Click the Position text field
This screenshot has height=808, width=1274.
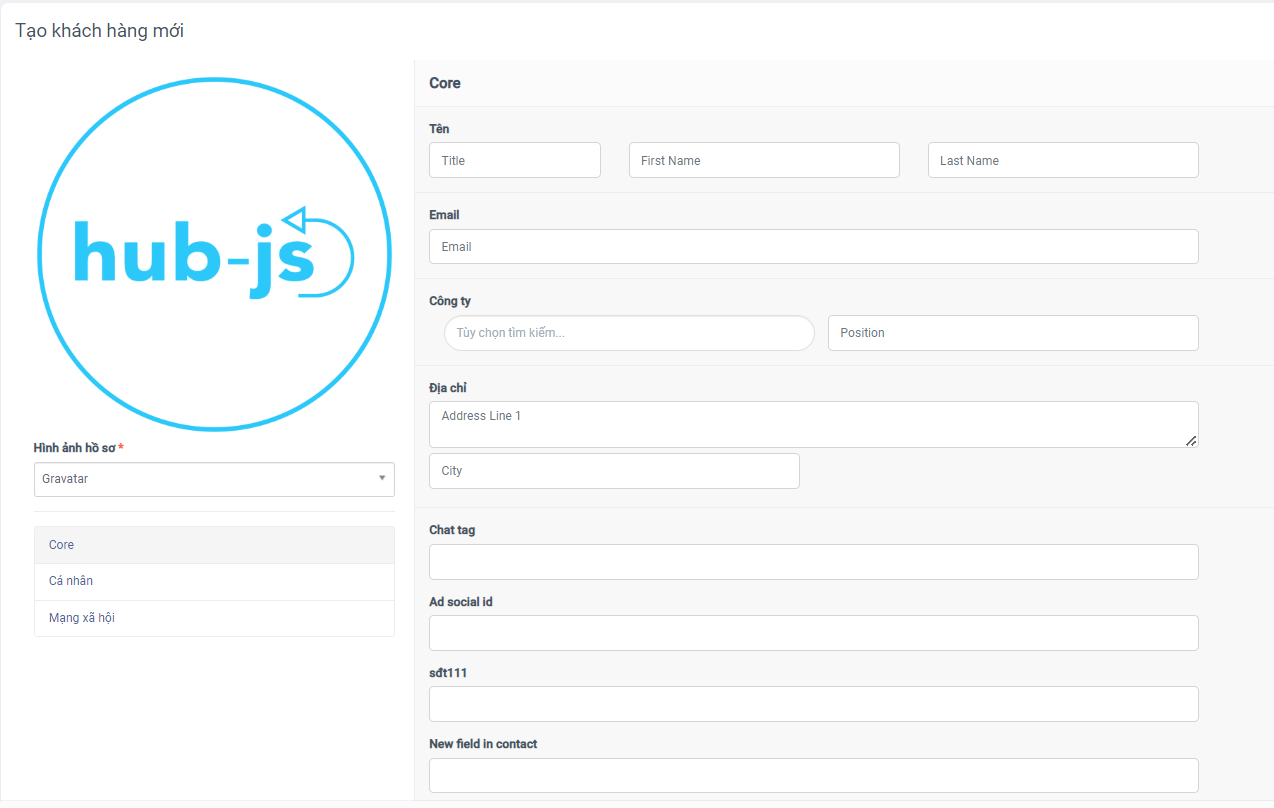(1012, 333)
